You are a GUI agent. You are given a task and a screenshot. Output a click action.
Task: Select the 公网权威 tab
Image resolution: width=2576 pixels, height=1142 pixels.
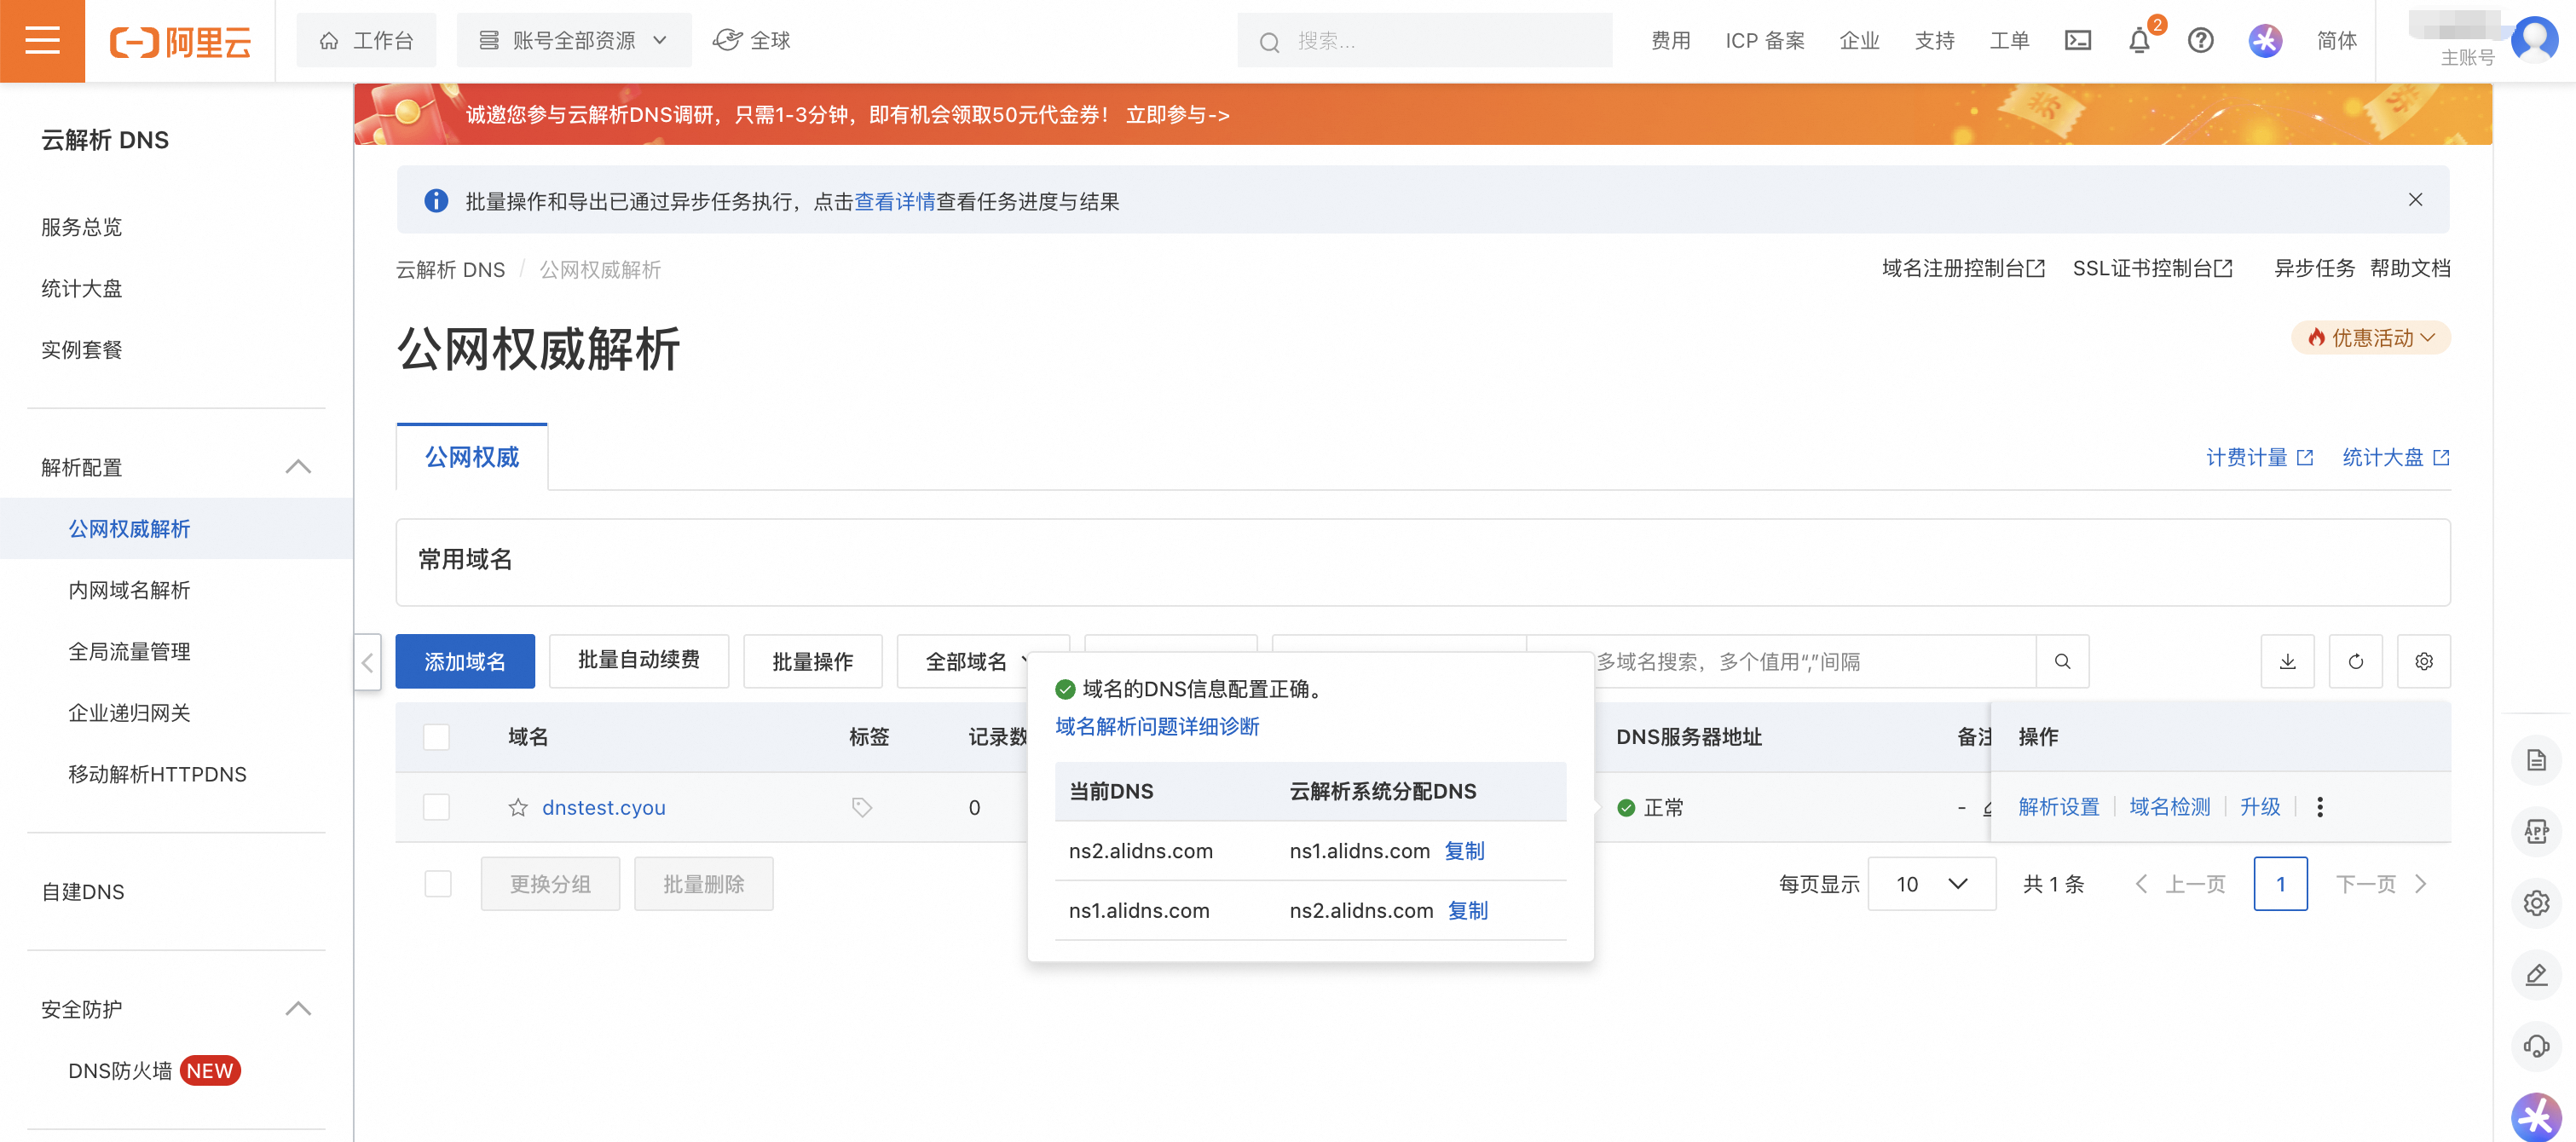point(471,457)
